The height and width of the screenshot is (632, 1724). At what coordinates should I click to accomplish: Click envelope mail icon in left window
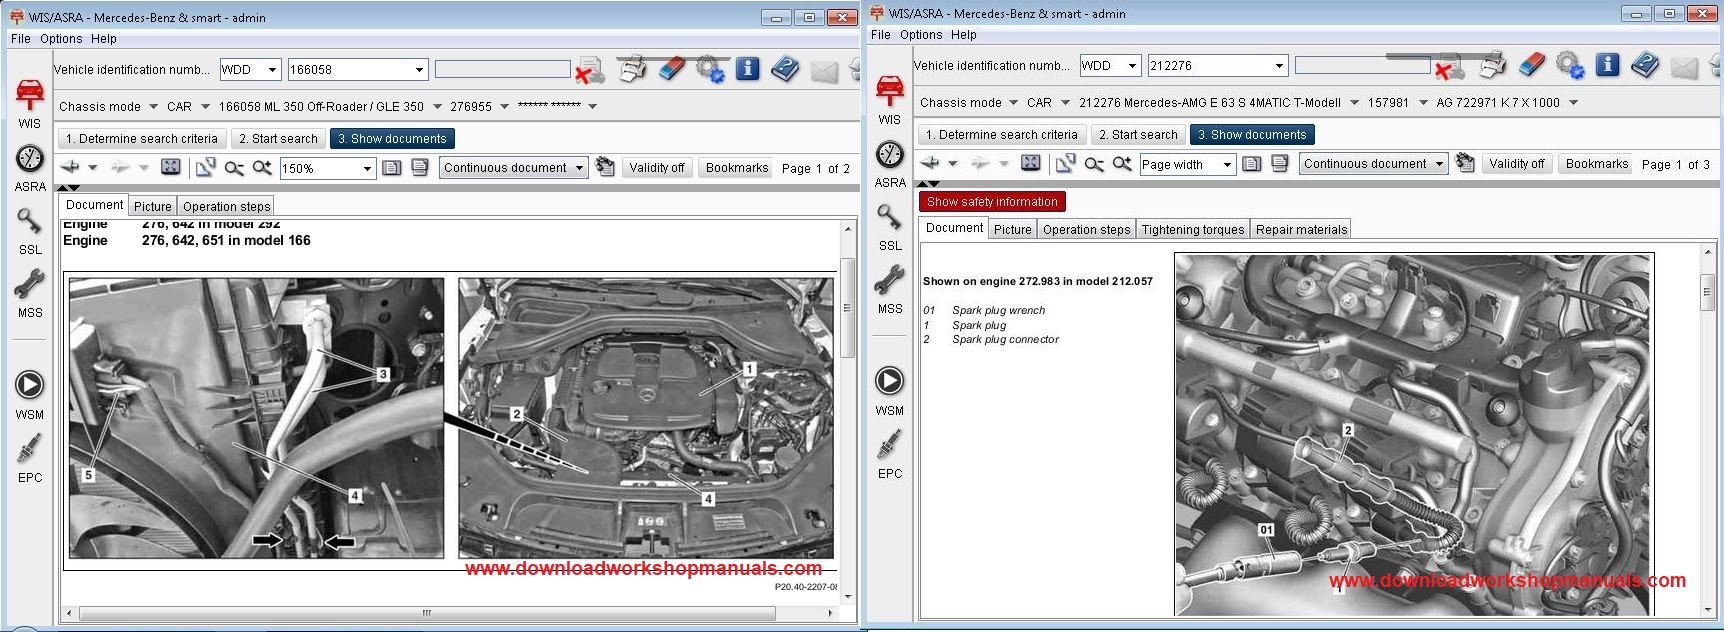click(x=823, y=70)
